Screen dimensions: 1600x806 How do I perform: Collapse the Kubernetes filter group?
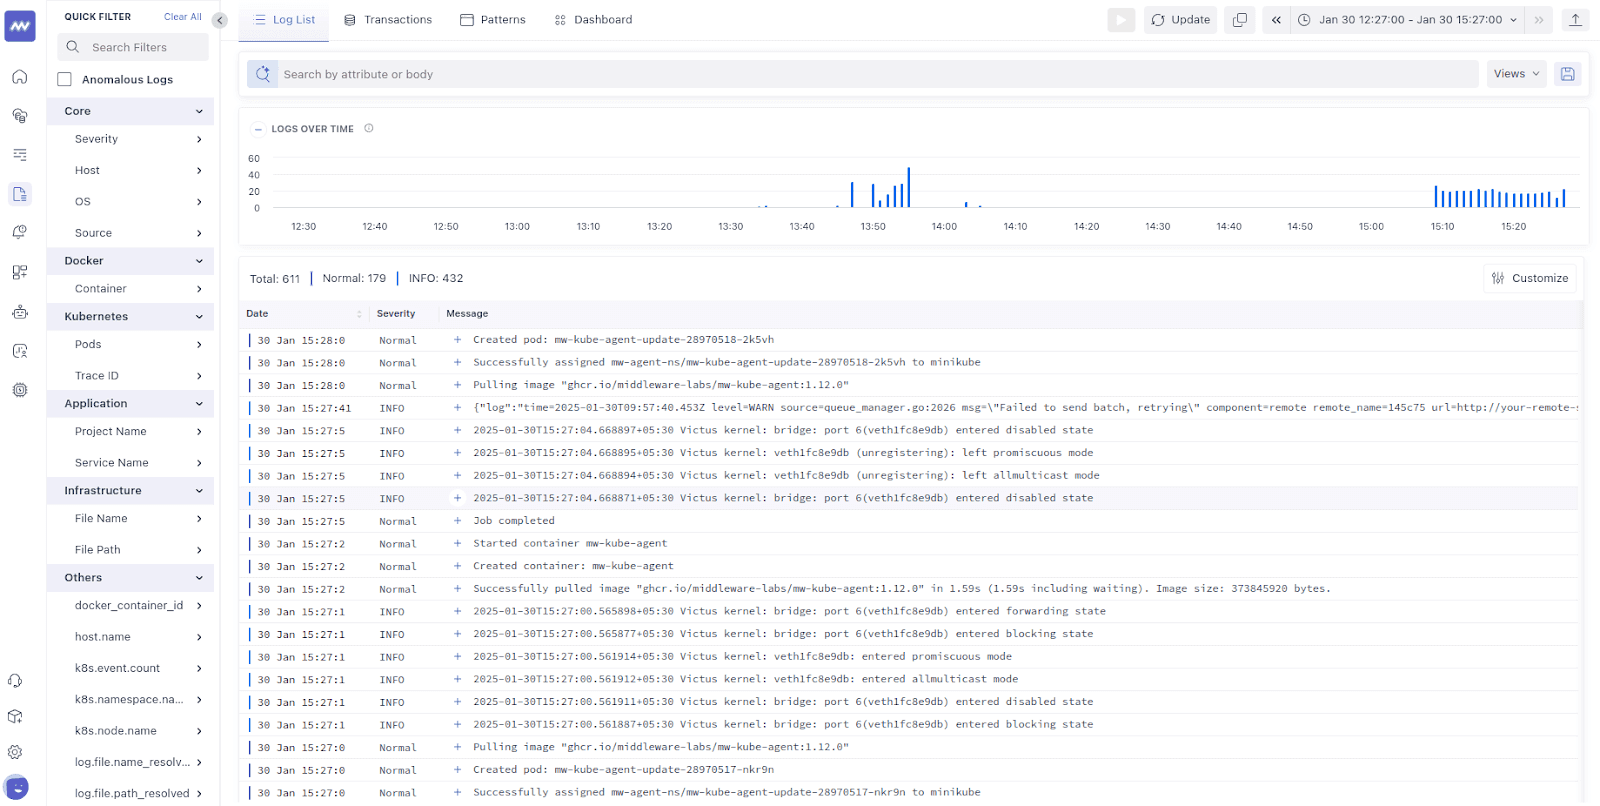point(199,316)
